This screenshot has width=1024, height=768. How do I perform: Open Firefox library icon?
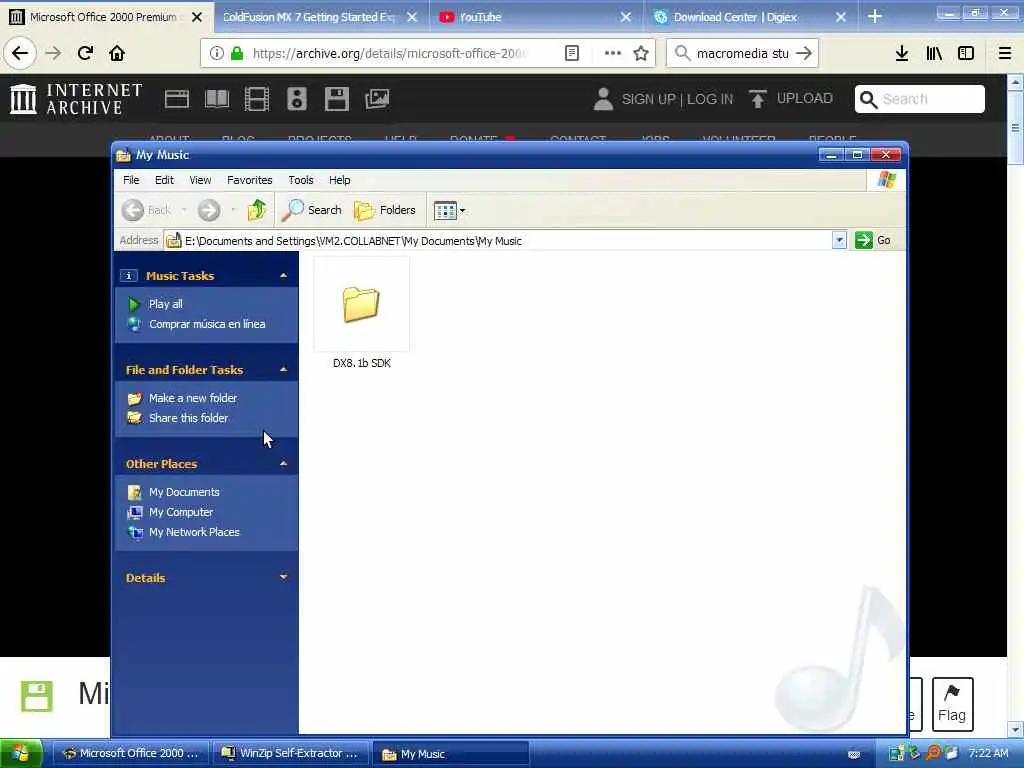[934, 53]
